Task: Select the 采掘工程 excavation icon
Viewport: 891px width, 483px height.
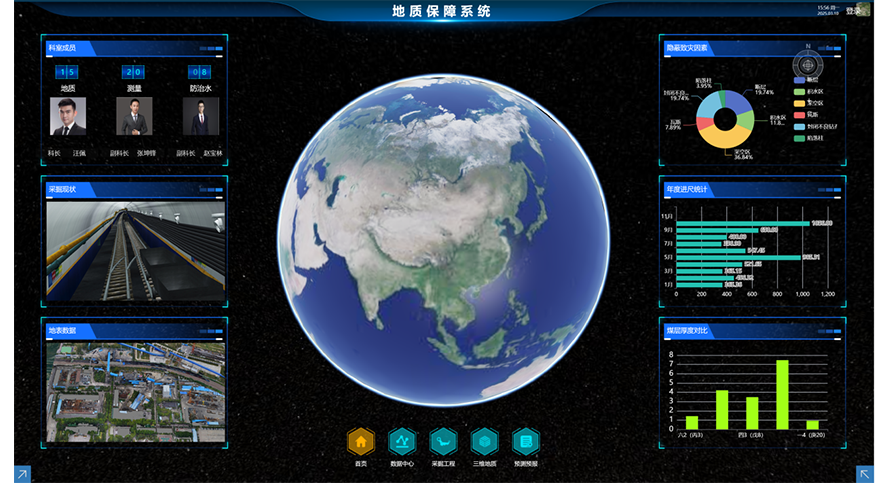Action: [443, 441]
